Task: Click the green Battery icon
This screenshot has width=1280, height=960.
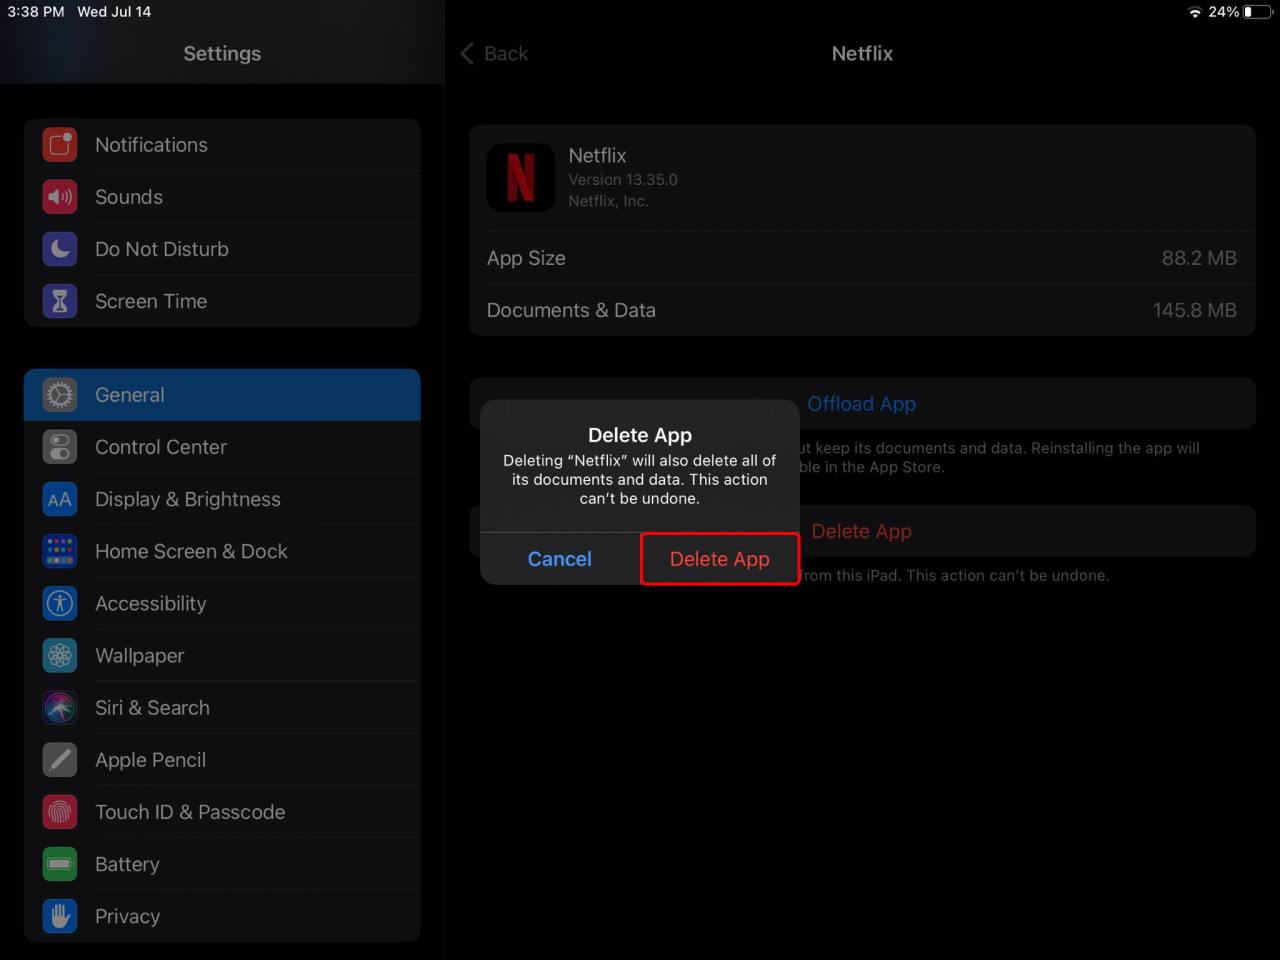Action: [x=59, y=864]
